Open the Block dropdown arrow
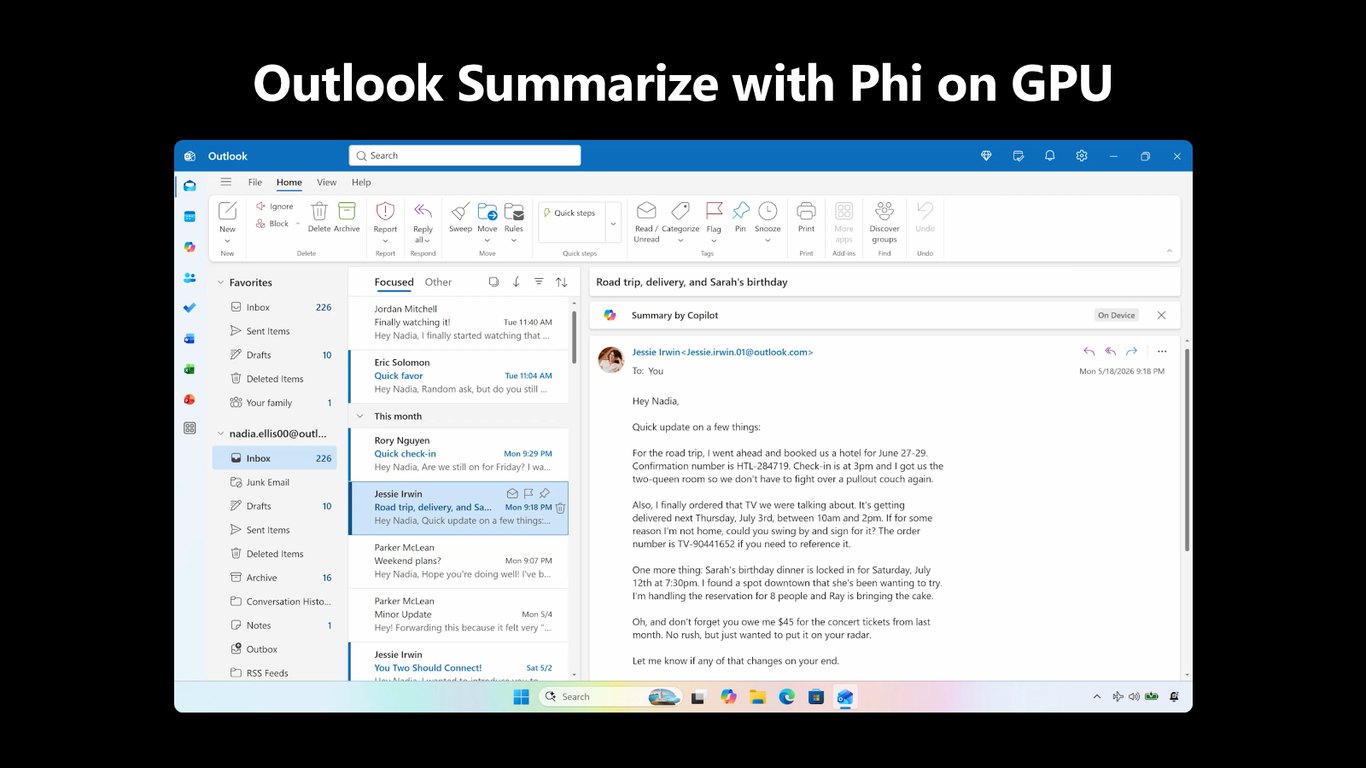 click(x=297, y=224)
